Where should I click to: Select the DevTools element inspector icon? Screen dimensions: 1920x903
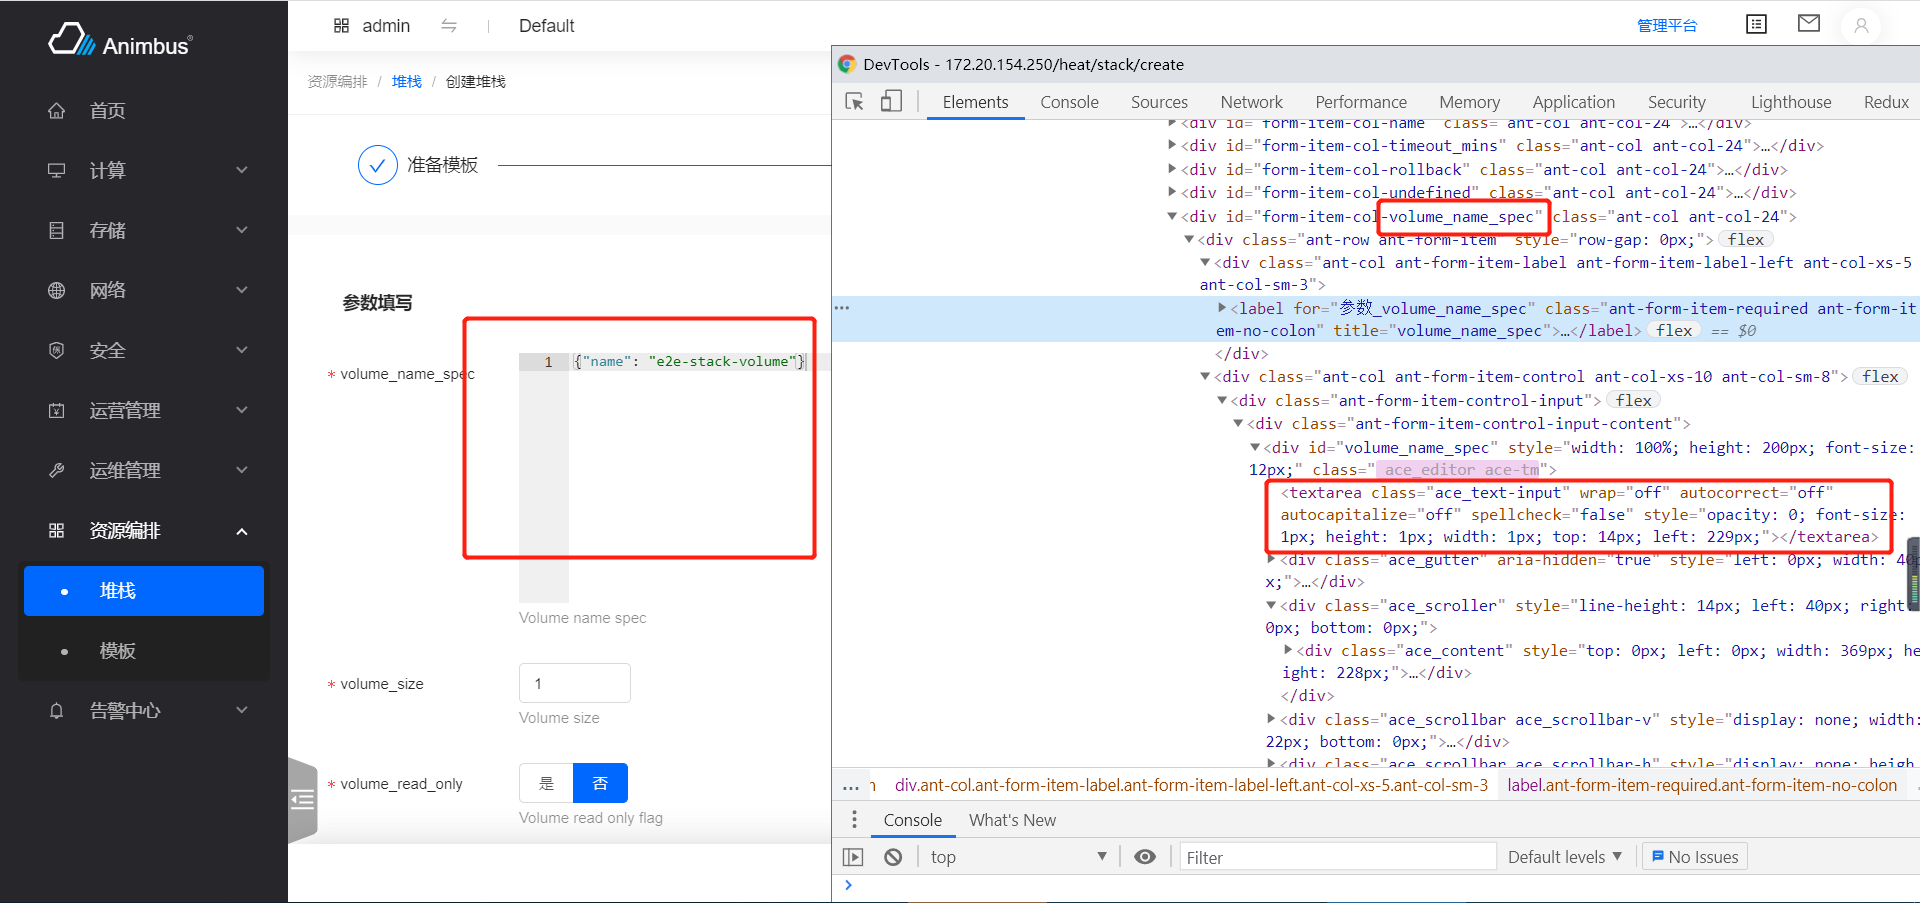[x=855, y=101]
